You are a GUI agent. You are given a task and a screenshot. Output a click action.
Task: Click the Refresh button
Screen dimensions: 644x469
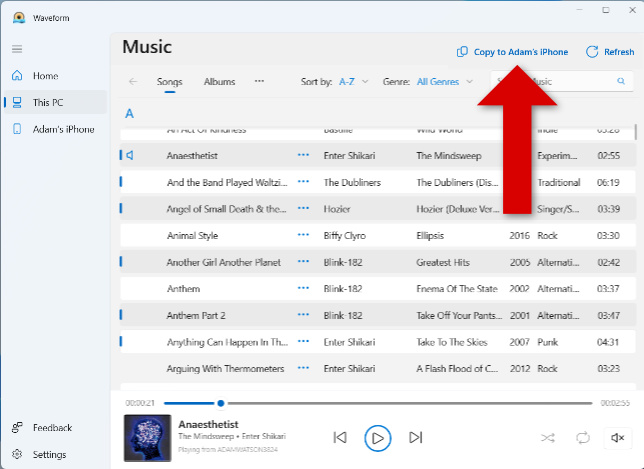610,52
